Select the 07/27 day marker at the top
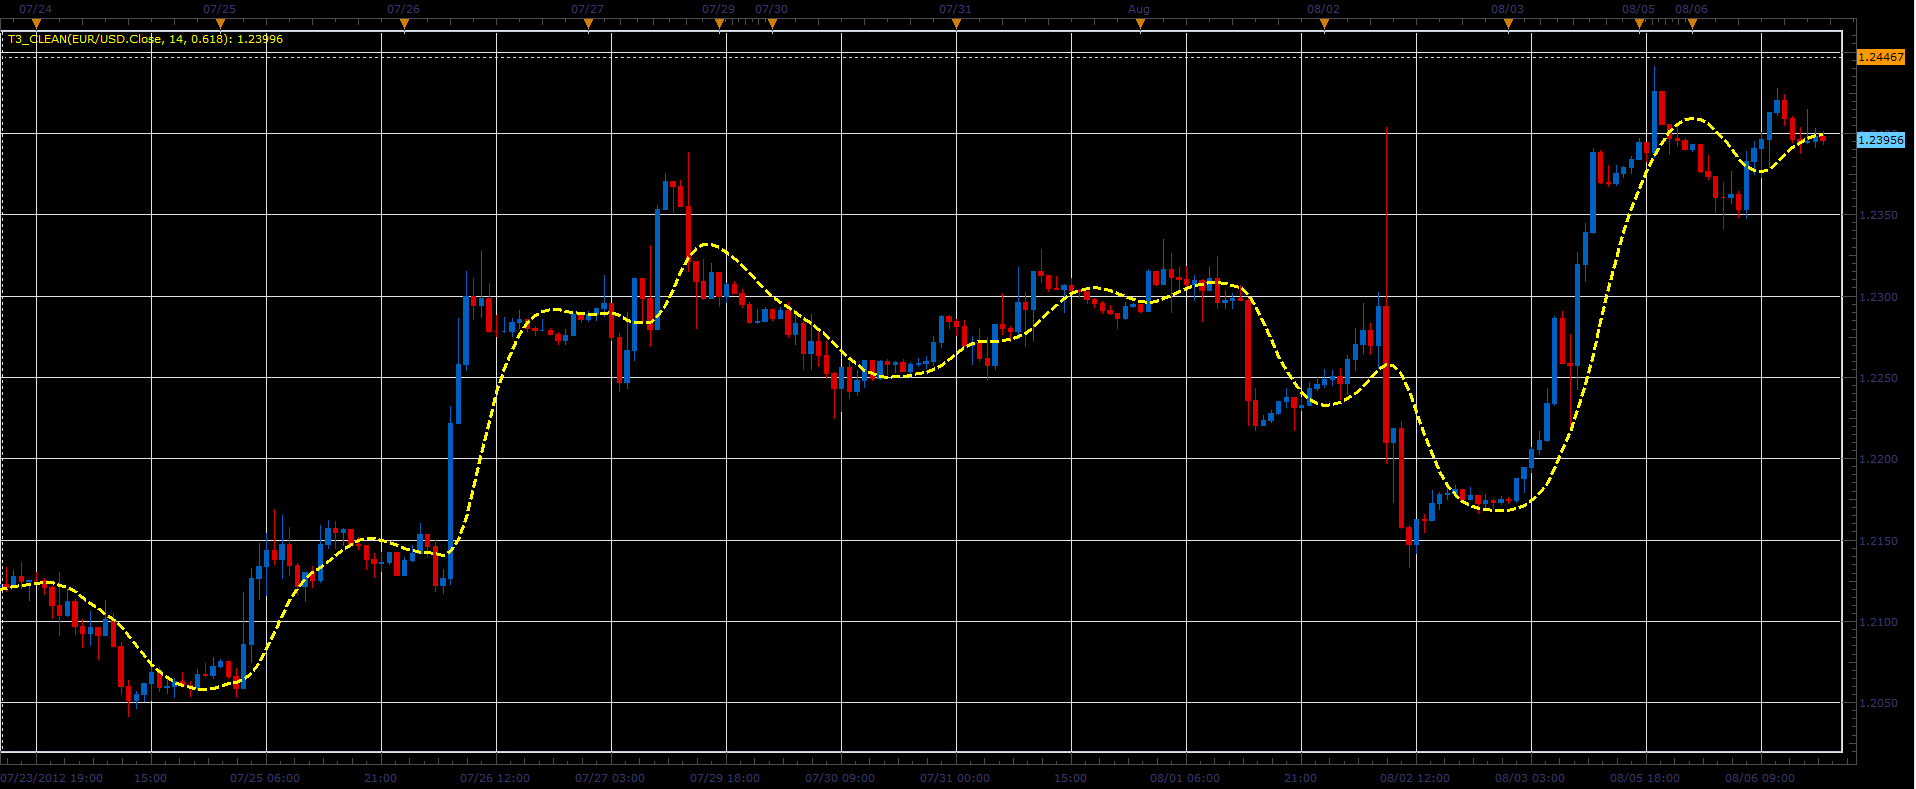The height and width of the screenshot is (789, 1916). tap(587, 9)
